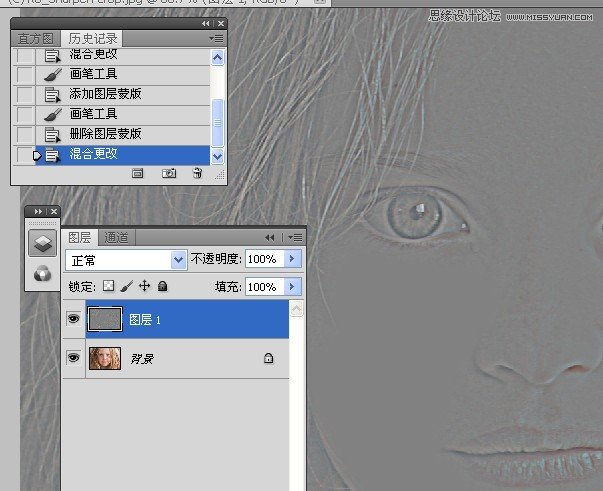Image resolution: width=603 pixels, height=491 pixels.
Task: Toggle history brush source box for top 混合更改
Action: [25, 56]
